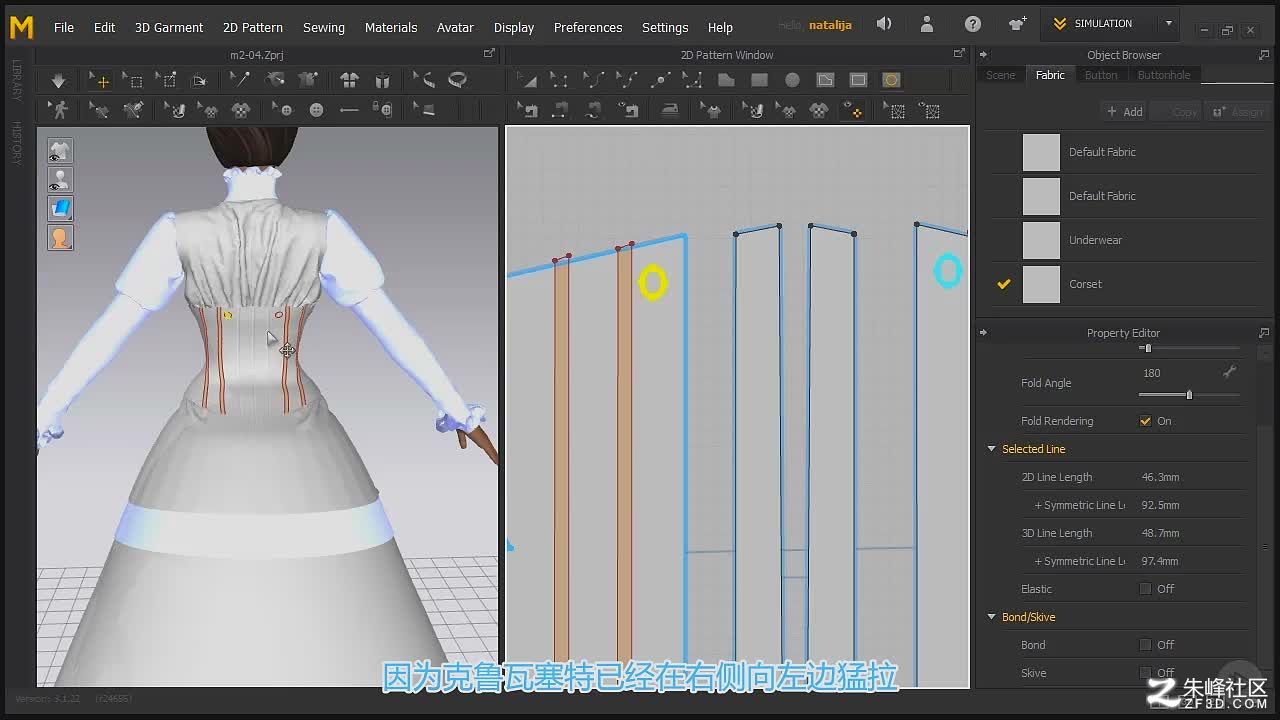Open the HISTORY side panel
The width and height of the screenshot is (1280, 720).
[17, 142]
